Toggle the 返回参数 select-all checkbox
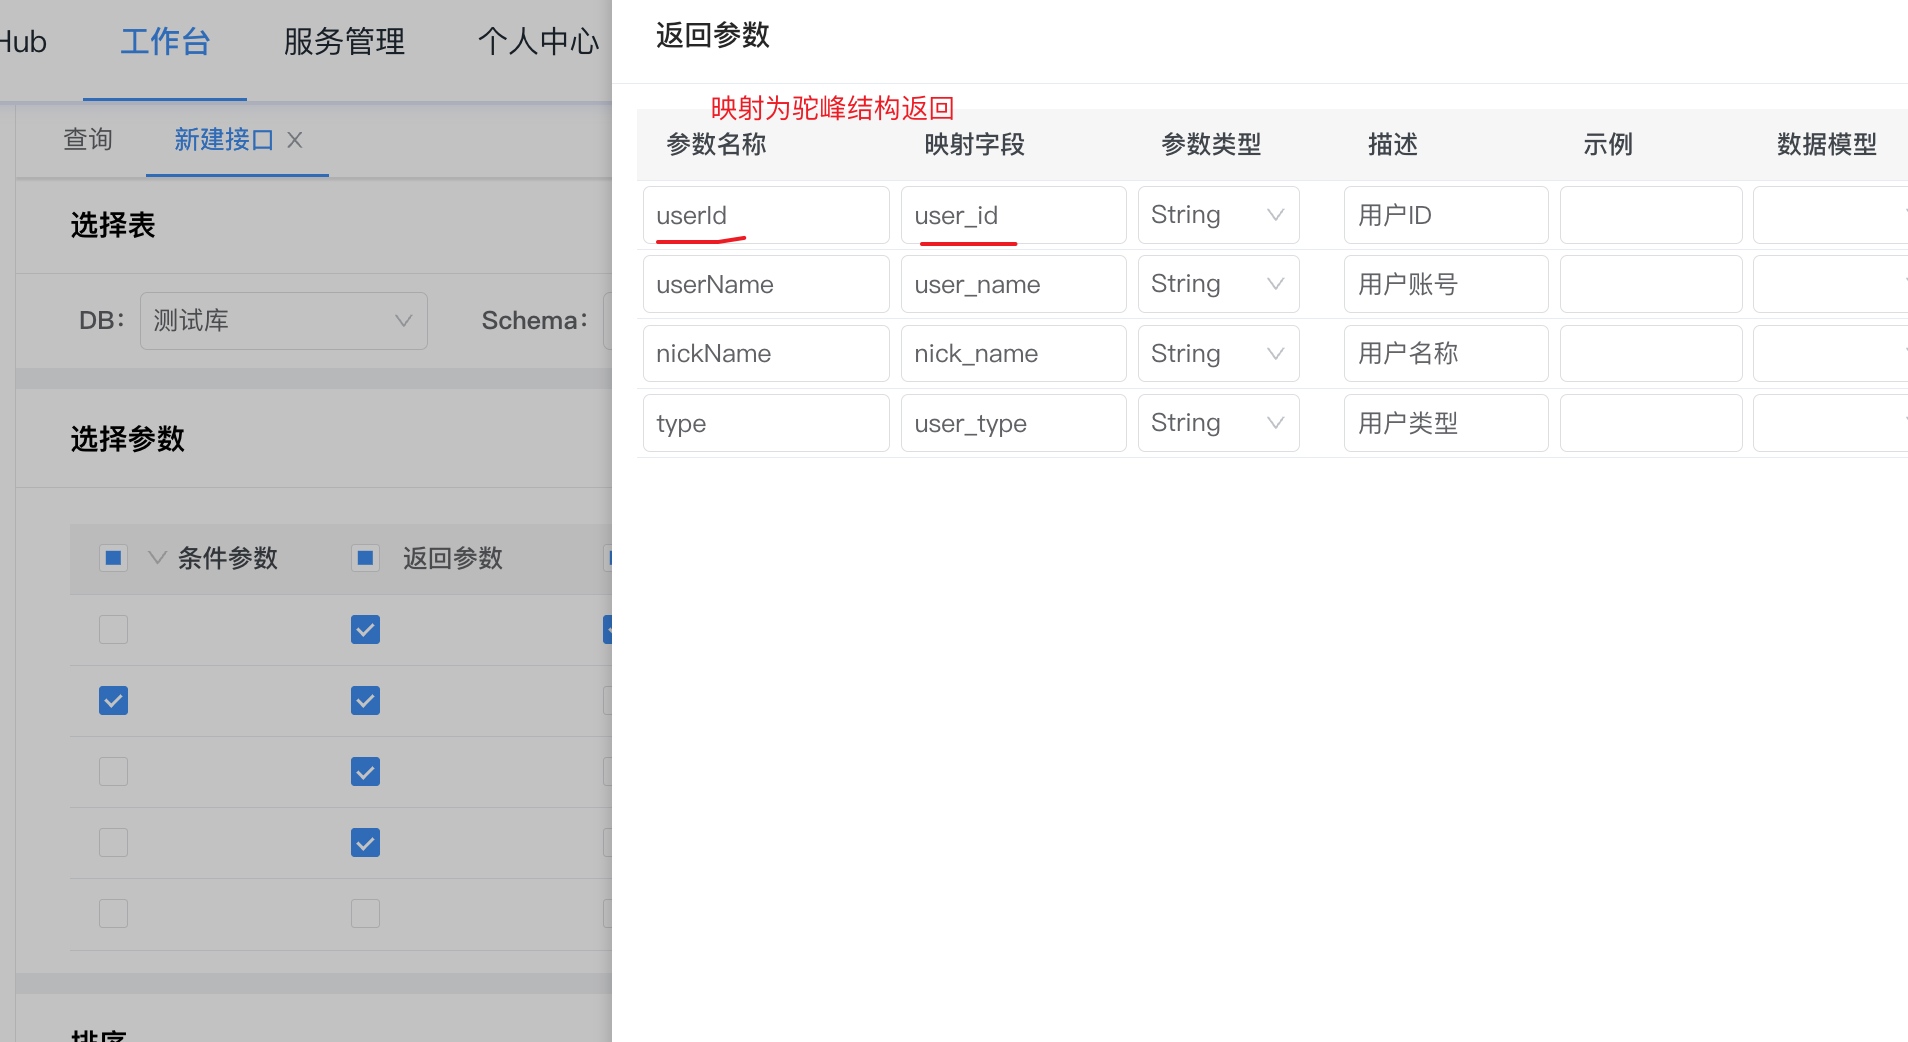 coord(365,558)
